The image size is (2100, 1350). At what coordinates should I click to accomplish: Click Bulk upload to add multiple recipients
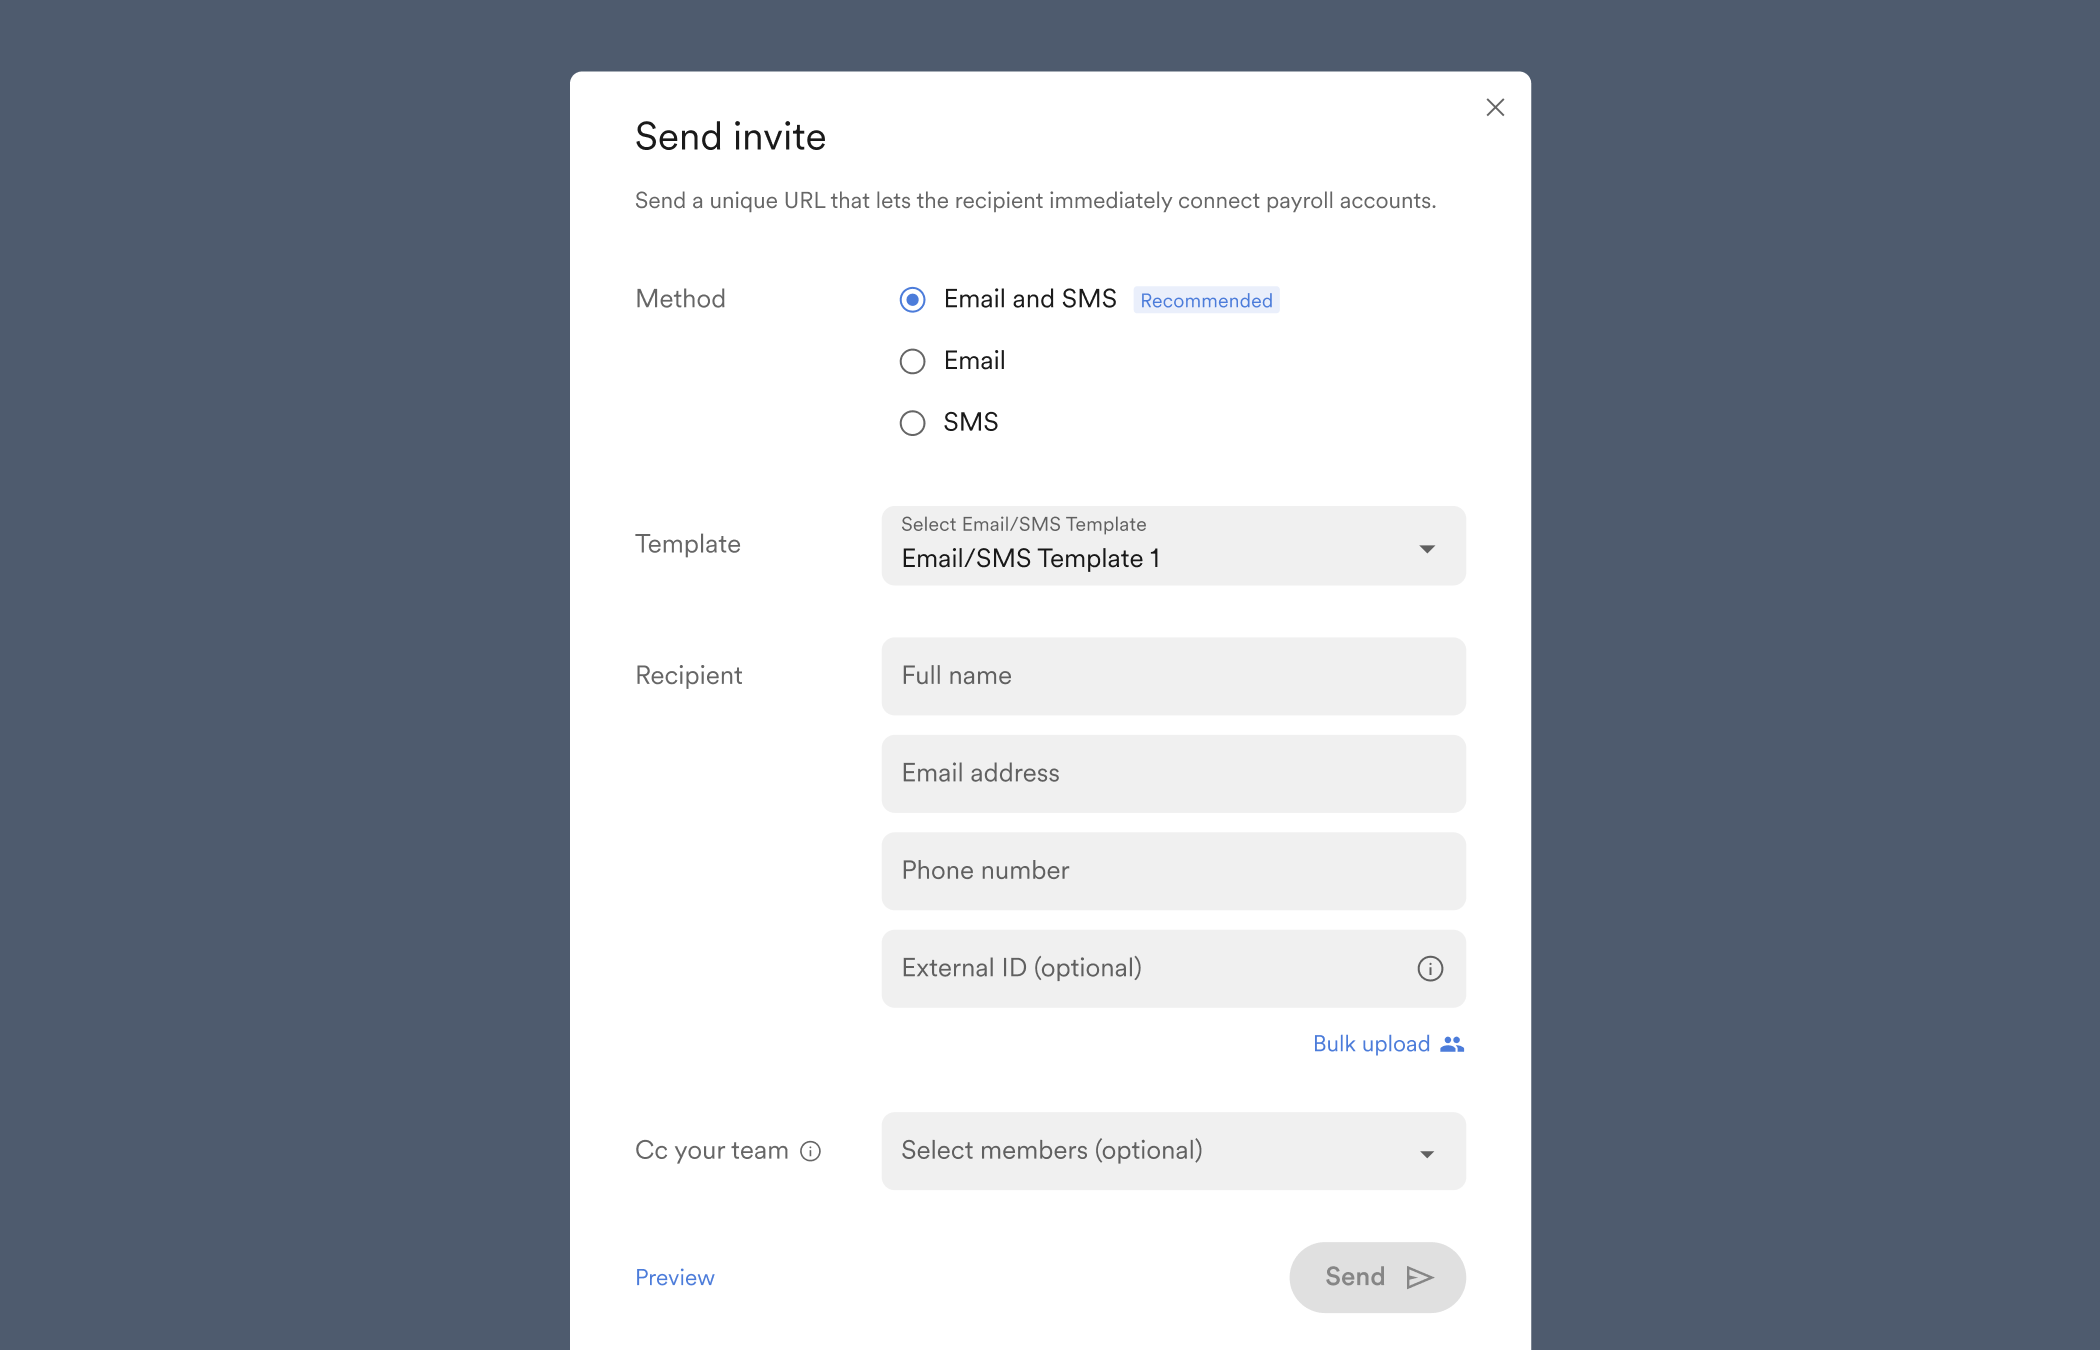click(1371, 1043)
